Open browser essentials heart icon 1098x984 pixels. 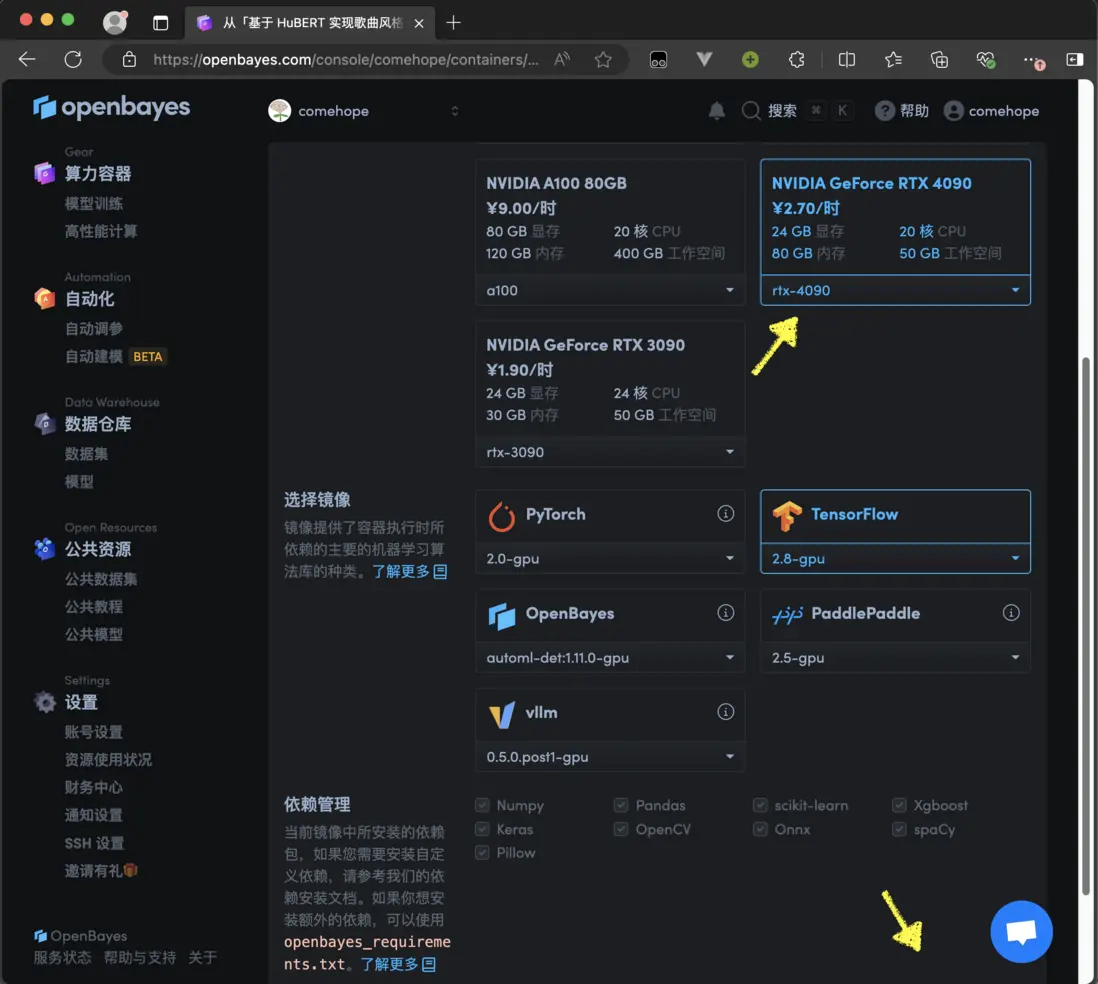pos(985,60)
